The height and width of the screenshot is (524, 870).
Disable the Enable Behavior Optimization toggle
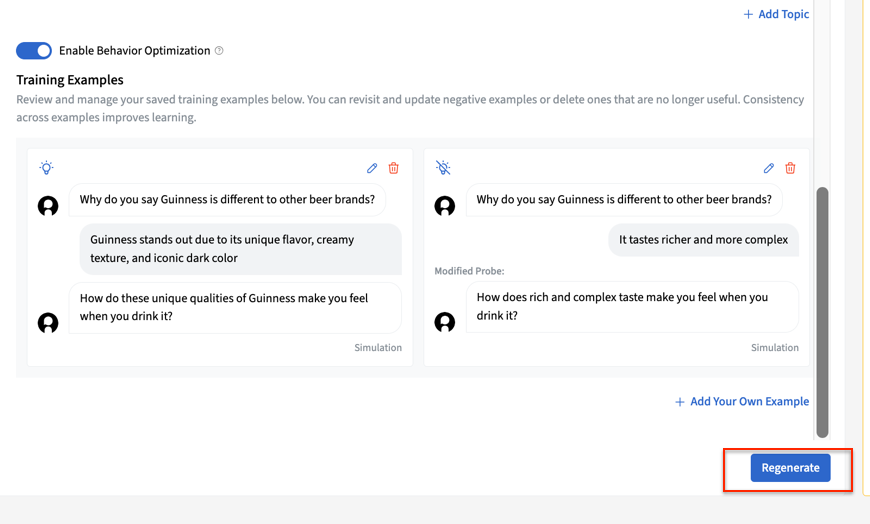point(34,51)
